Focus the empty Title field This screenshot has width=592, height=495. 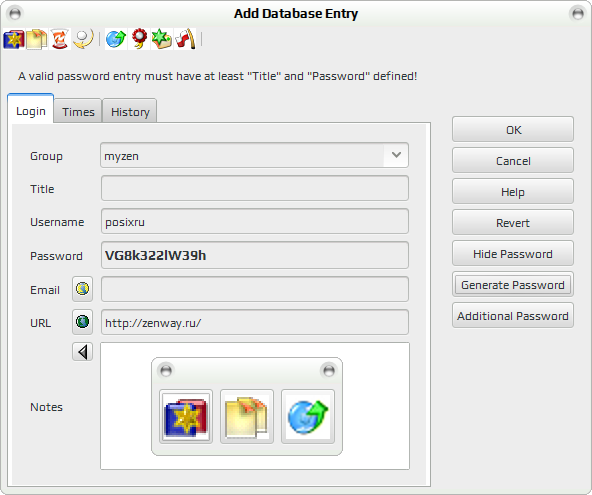255,188
